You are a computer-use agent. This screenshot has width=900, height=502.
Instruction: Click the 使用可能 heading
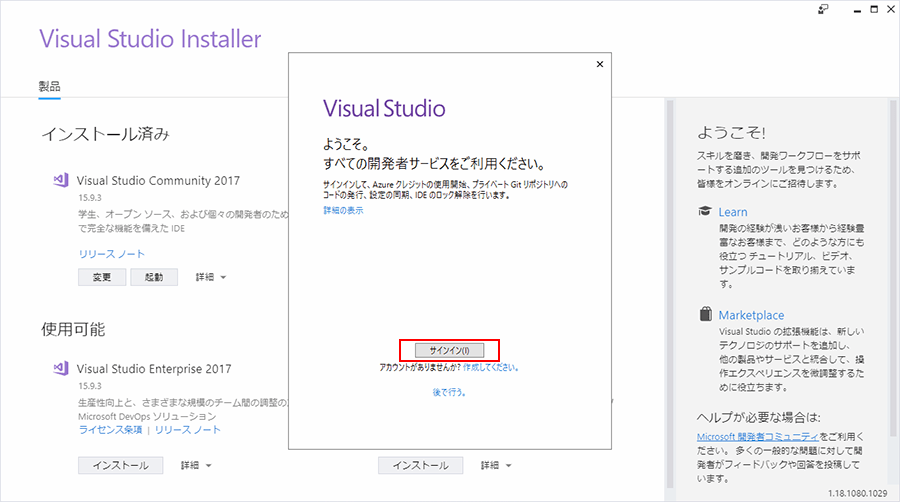73,329
